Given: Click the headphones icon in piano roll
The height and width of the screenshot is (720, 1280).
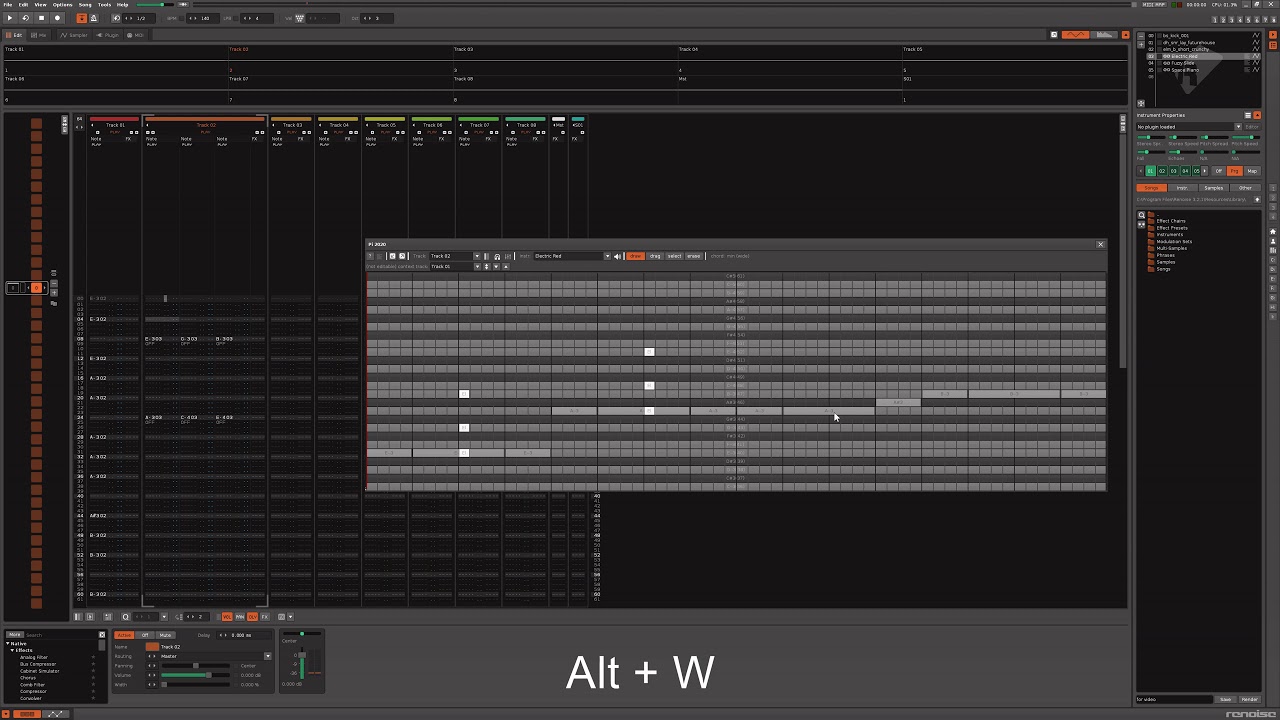Looking at the screenshot, I should 497,257.
